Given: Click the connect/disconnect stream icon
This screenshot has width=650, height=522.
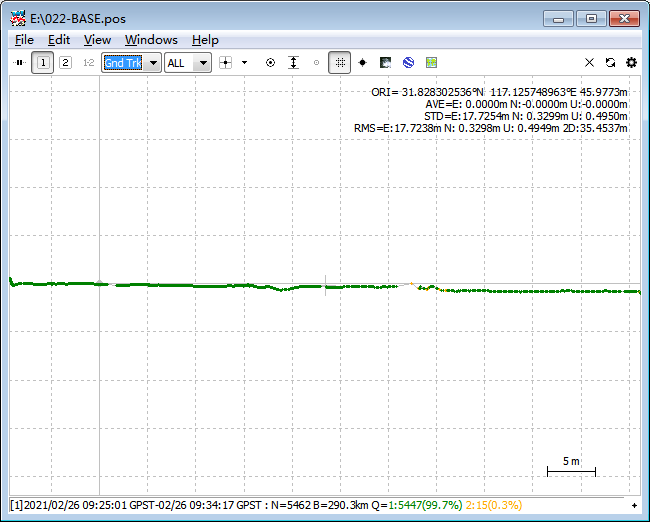Looking at the screenshot, I should point(19,63).
